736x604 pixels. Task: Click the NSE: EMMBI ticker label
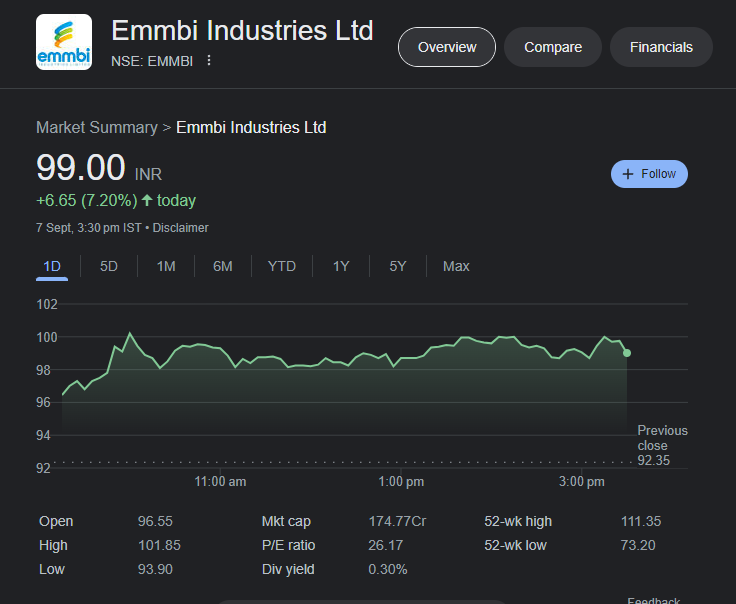pos(152,61)
